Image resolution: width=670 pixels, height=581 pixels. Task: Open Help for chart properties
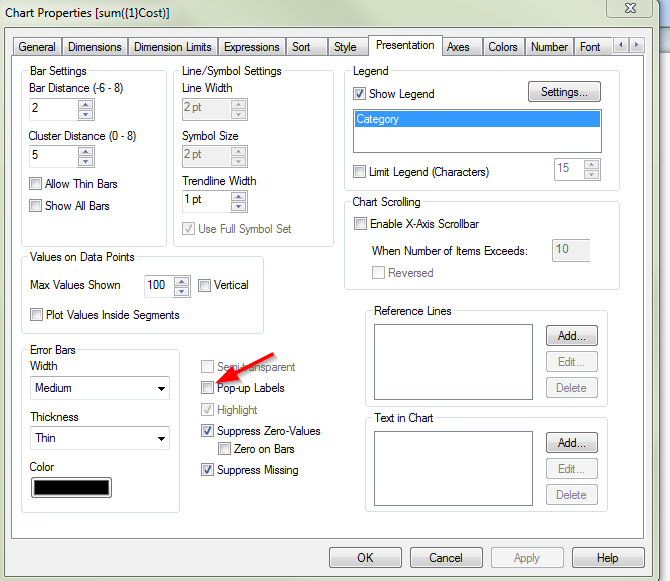click(x=608, y=558)
